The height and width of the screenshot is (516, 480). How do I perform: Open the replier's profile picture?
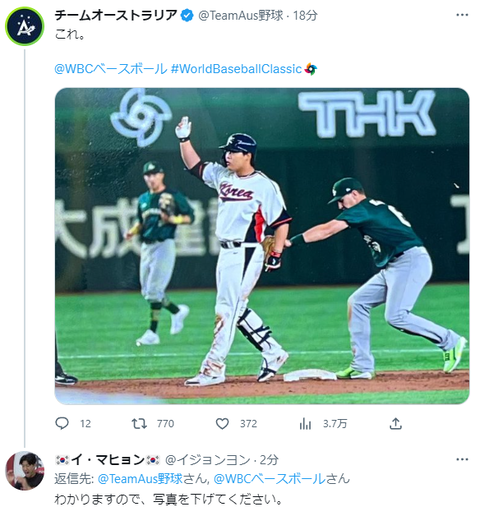click(25, 471)
